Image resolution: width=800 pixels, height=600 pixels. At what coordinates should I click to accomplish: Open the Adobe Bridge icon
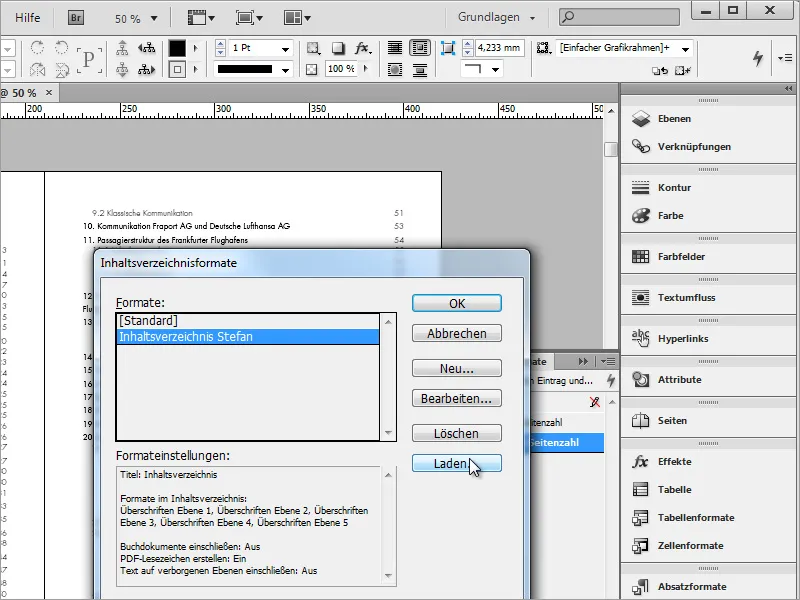76,18
